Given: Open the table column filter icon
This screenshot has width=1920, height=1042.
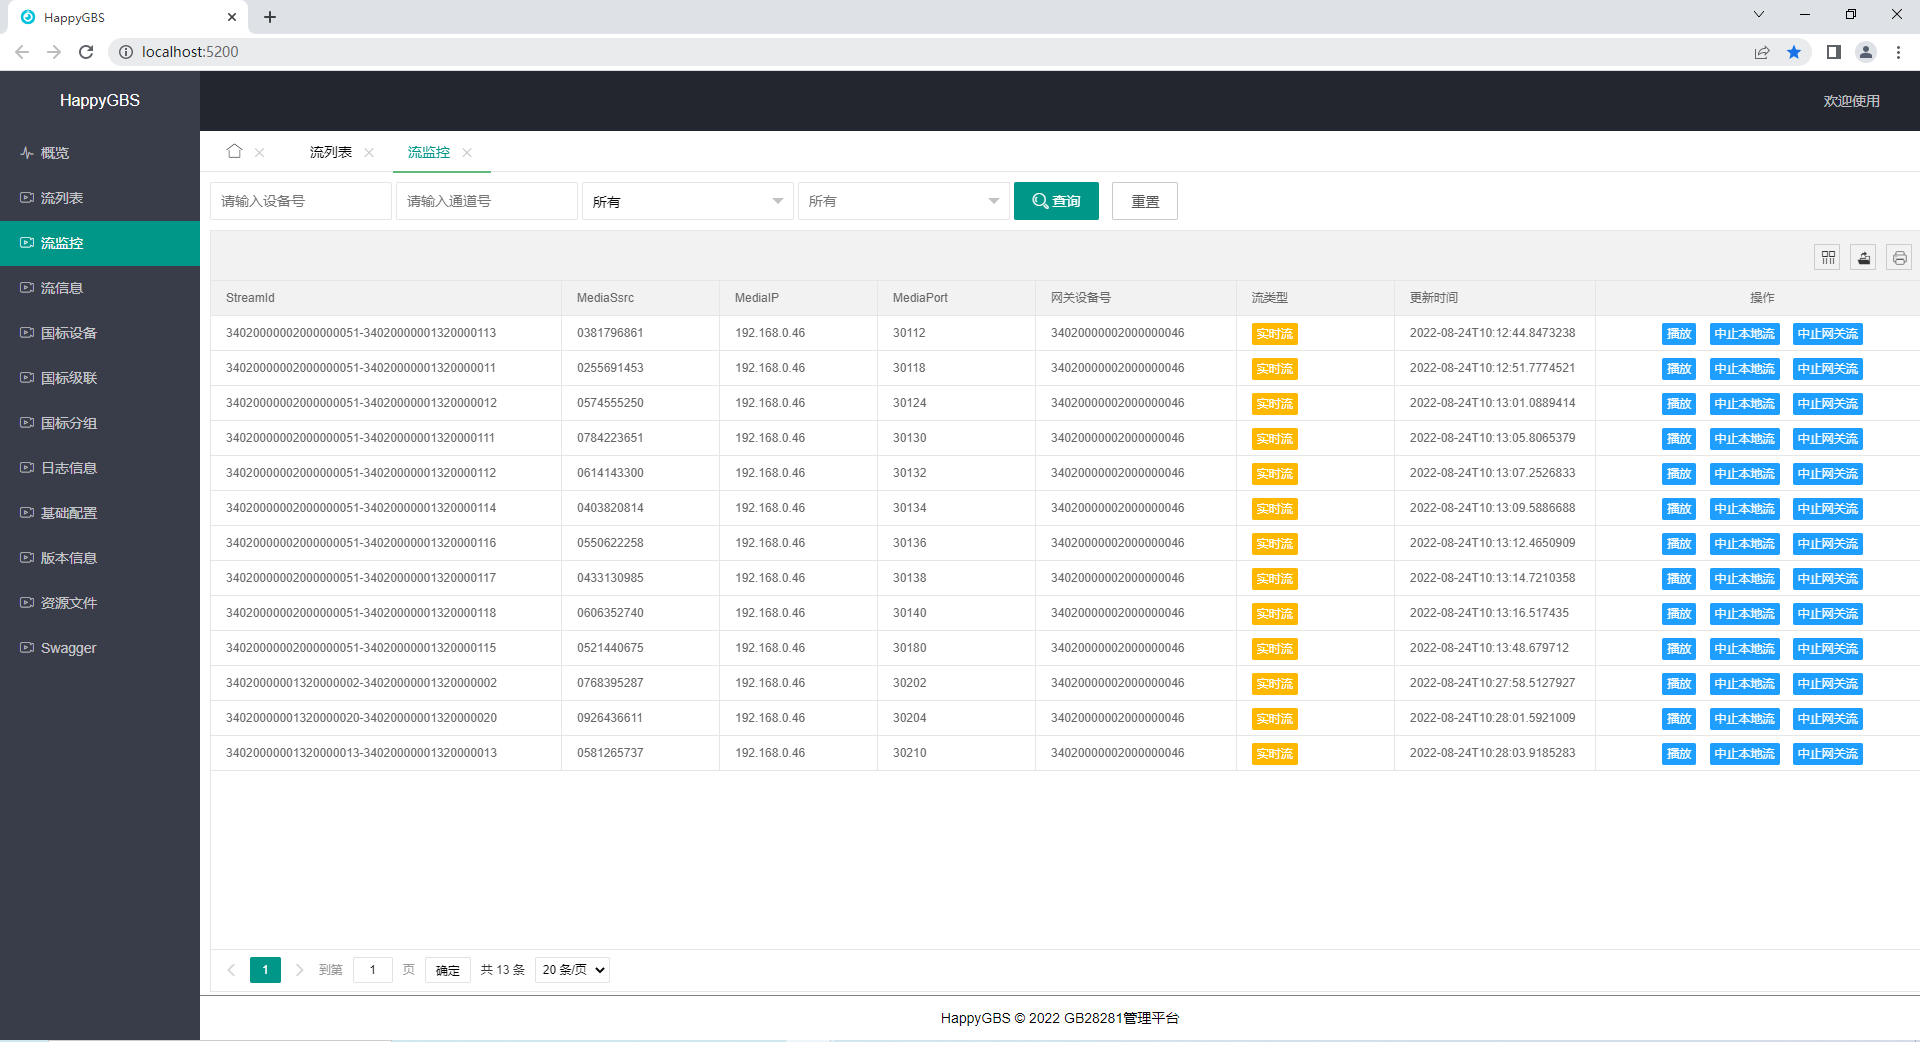Looking at the screenshot, I should (1828, 258).
